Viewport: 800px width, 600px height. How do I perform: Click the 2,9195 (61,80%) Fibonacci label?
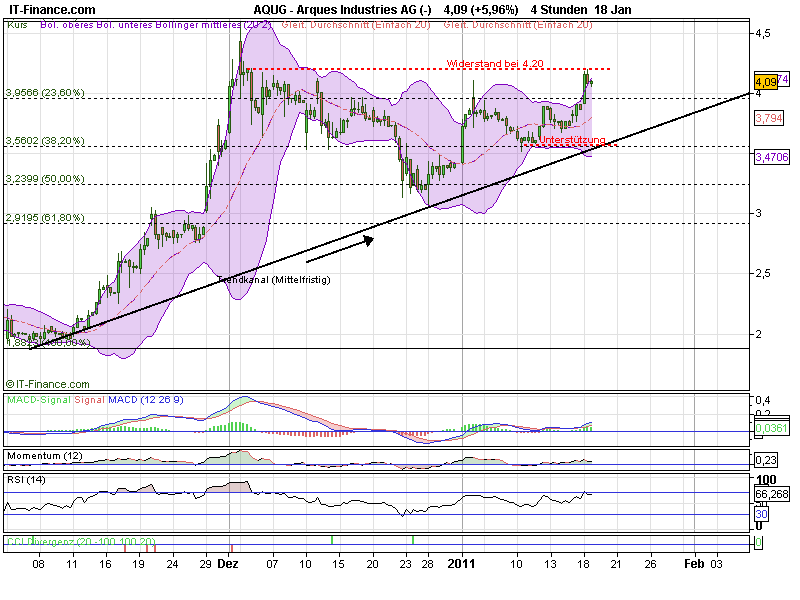[x=45, y=218]
